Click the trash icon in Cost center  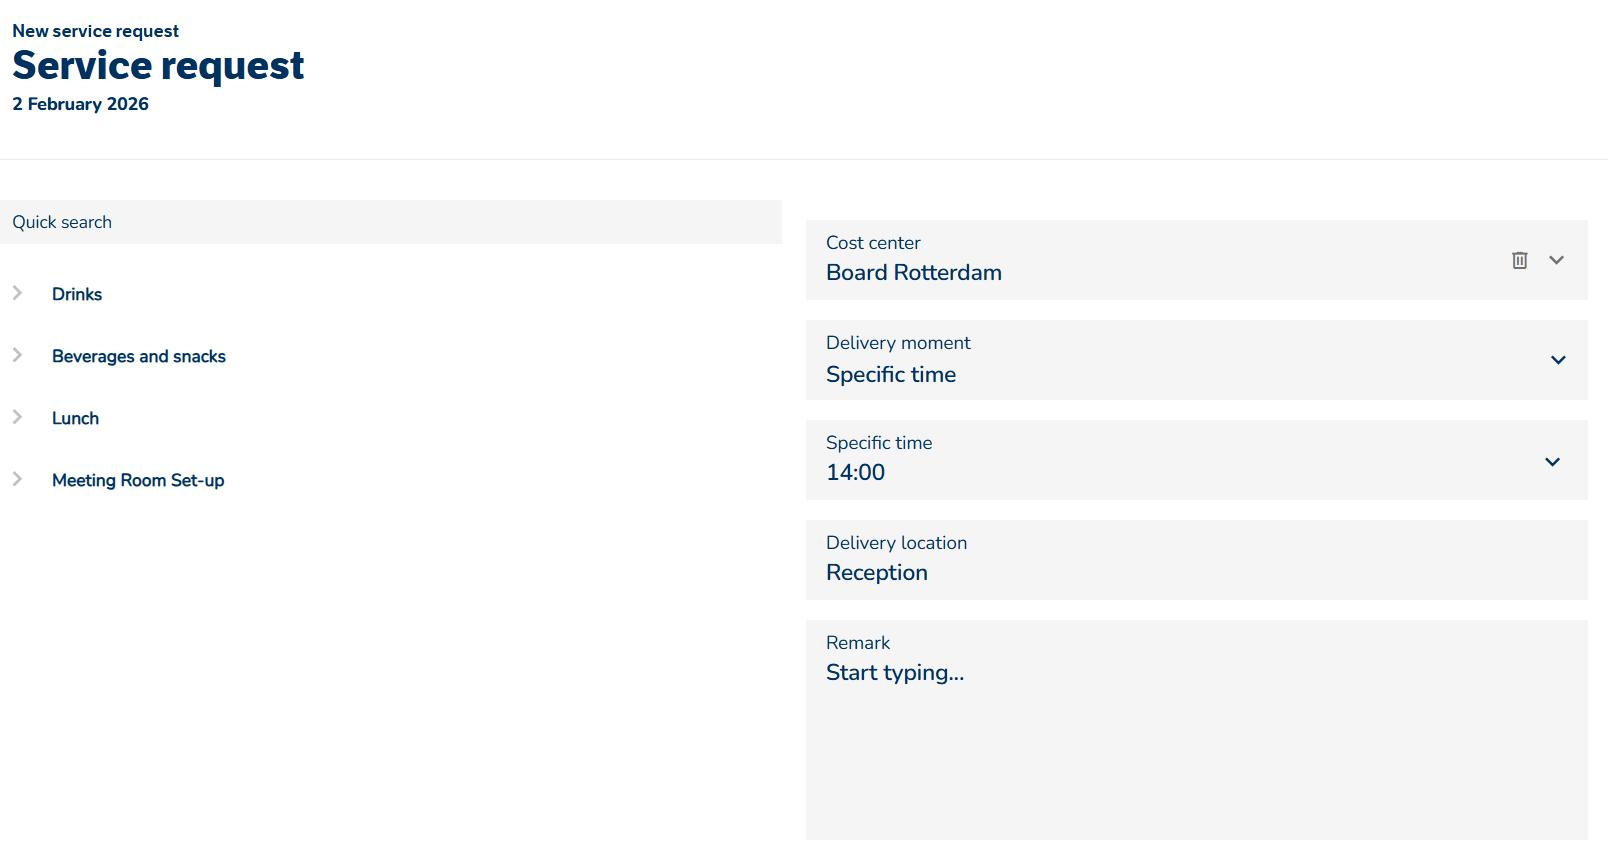click(1519, 260)
